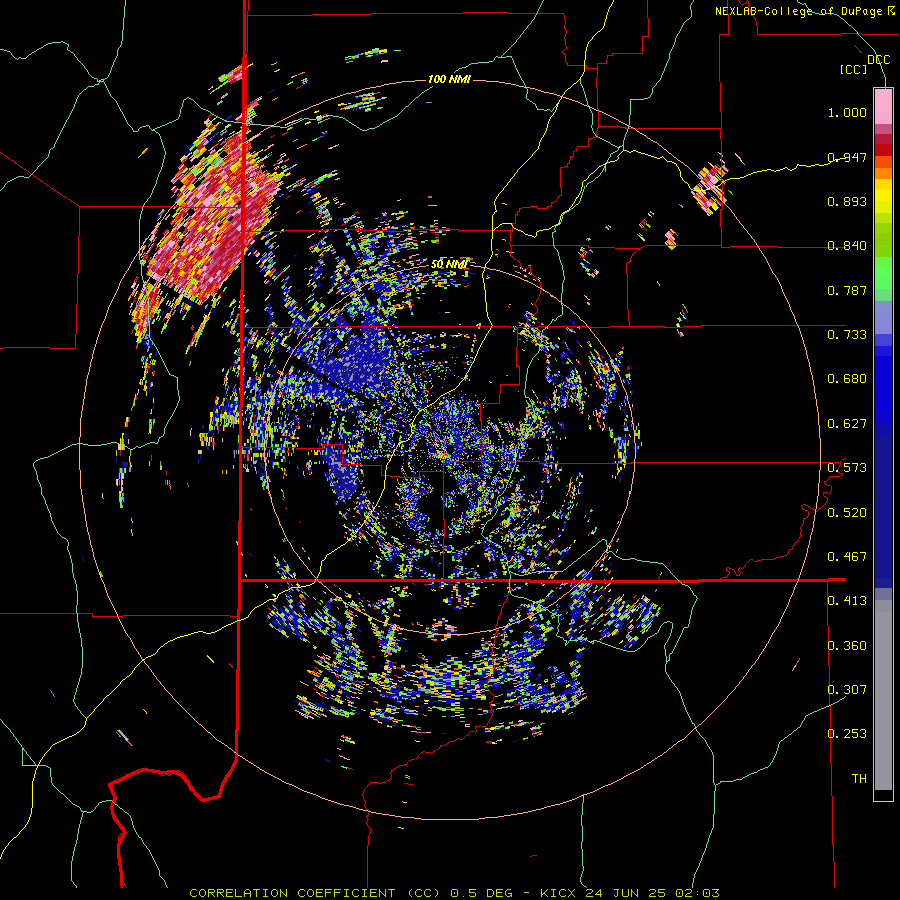Click the KICX station identifier in the caption
900x900 pixels.
[560, 893]
